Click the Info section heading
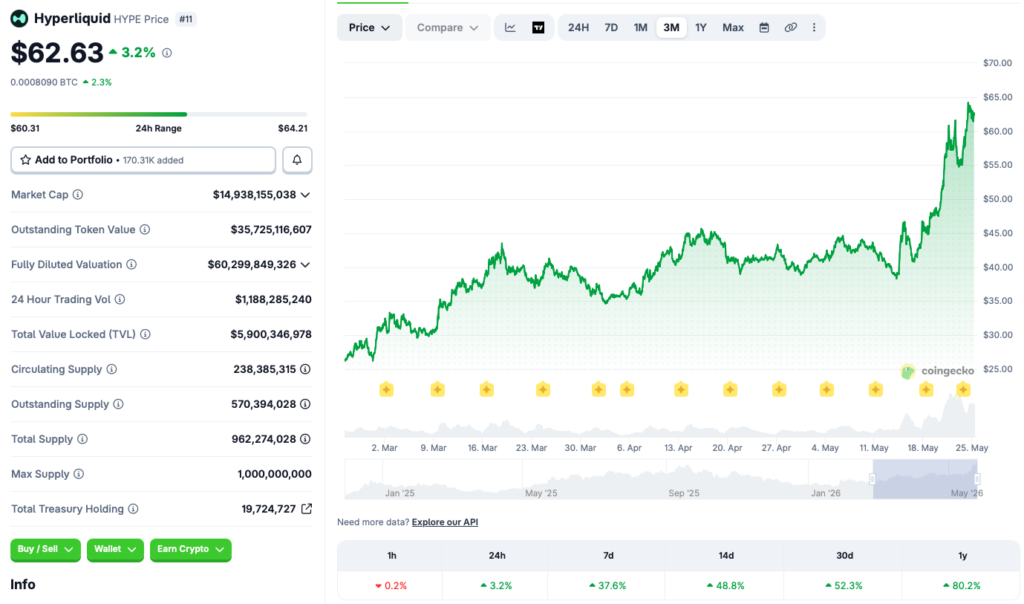The image size is (1024, 604). [23, 584]
